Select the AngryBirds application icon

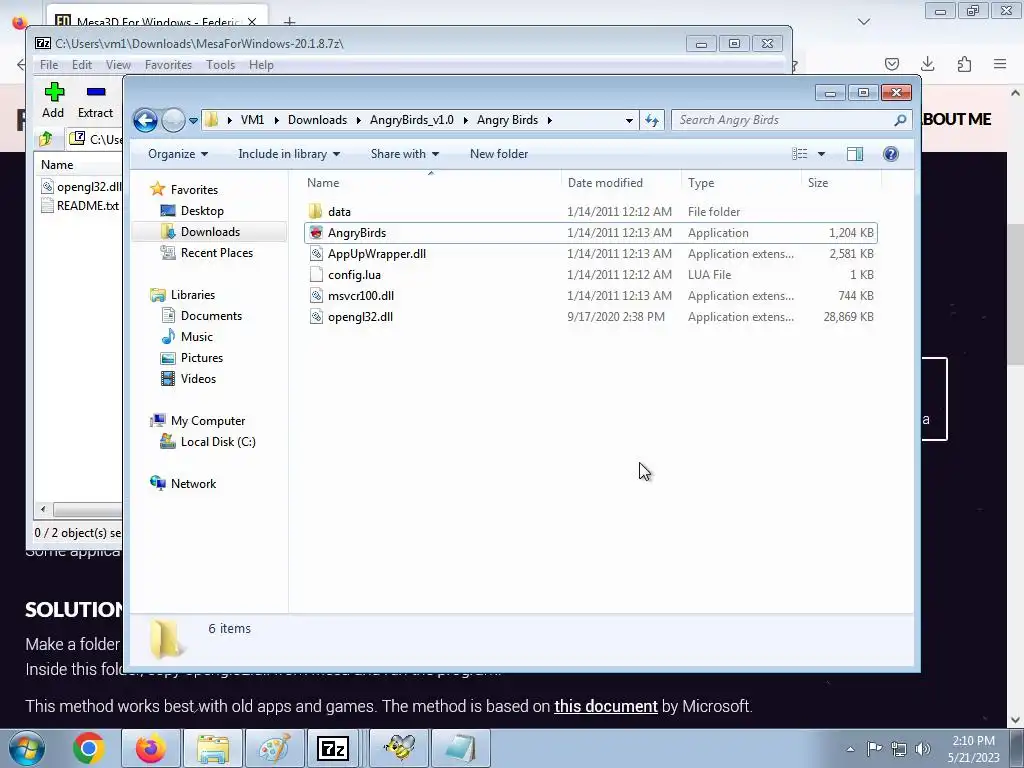316,232
